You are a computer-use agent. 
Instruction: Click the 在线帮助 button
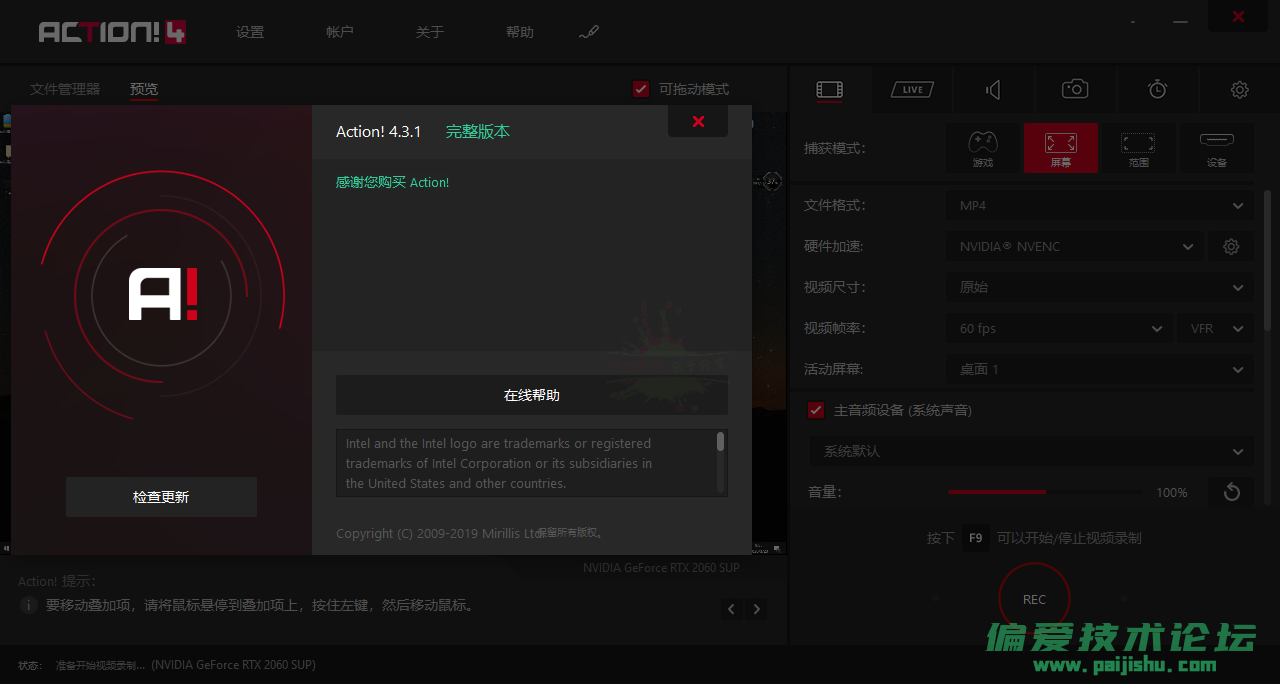point(531,395)
